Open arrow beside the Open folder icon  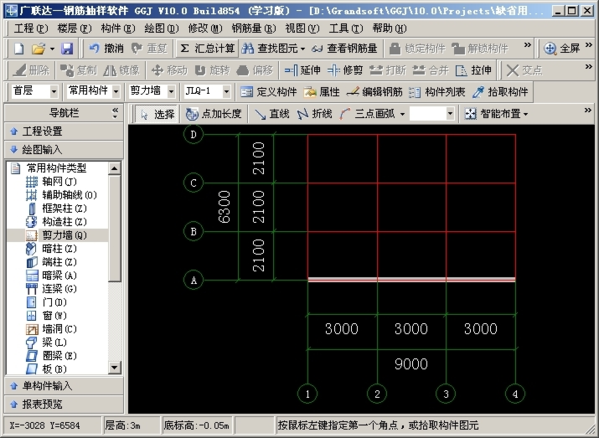tap(52, 49)
